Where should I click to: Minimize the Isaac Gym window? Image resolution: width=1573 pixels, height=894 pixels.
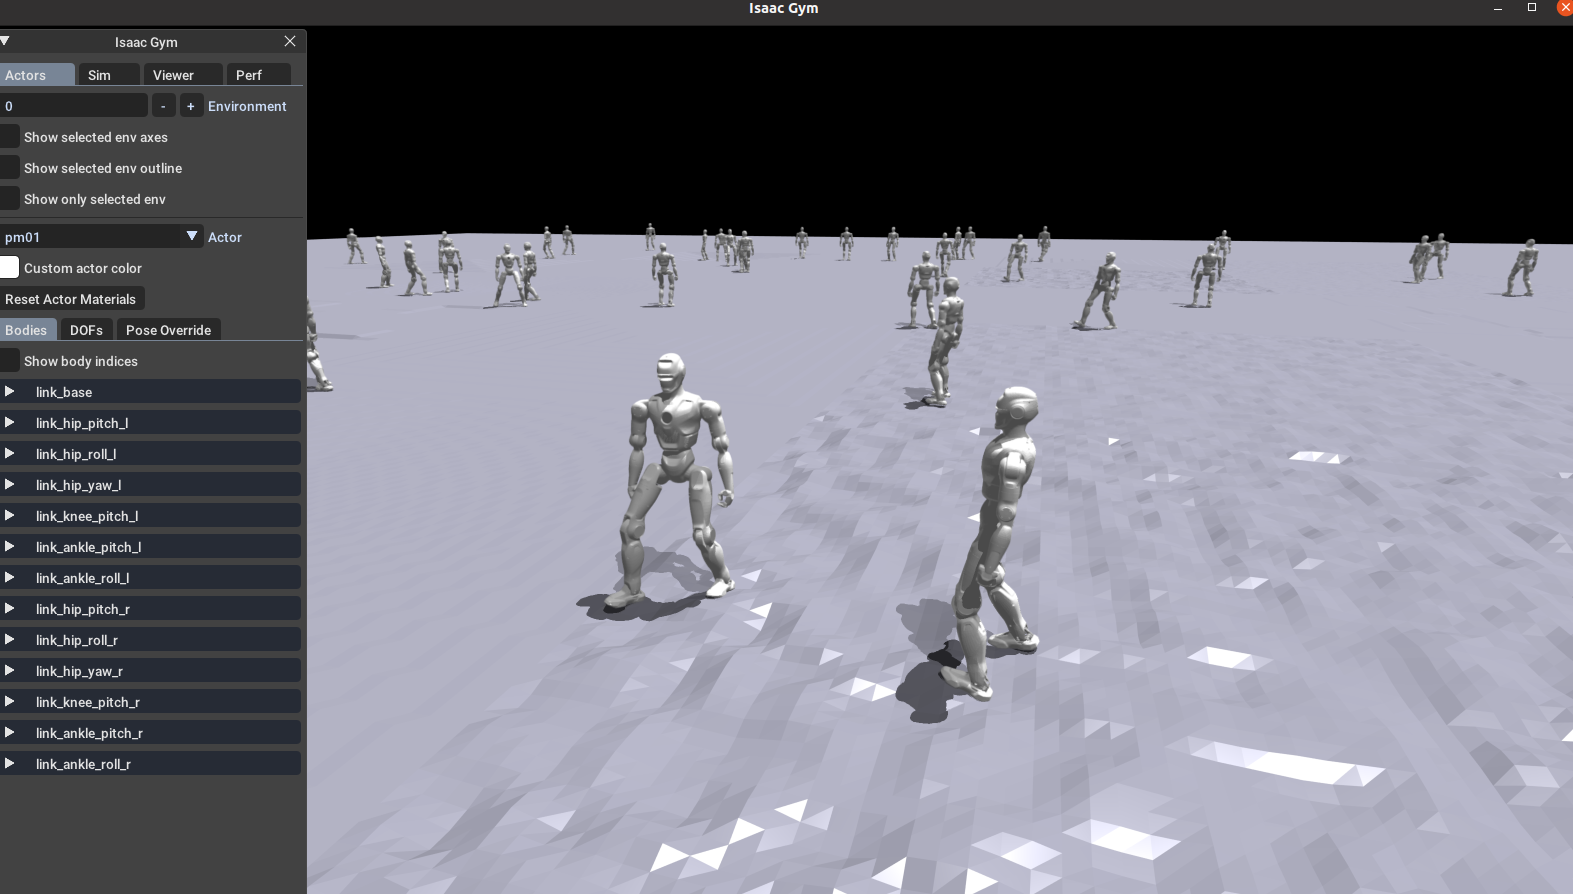1498,8
